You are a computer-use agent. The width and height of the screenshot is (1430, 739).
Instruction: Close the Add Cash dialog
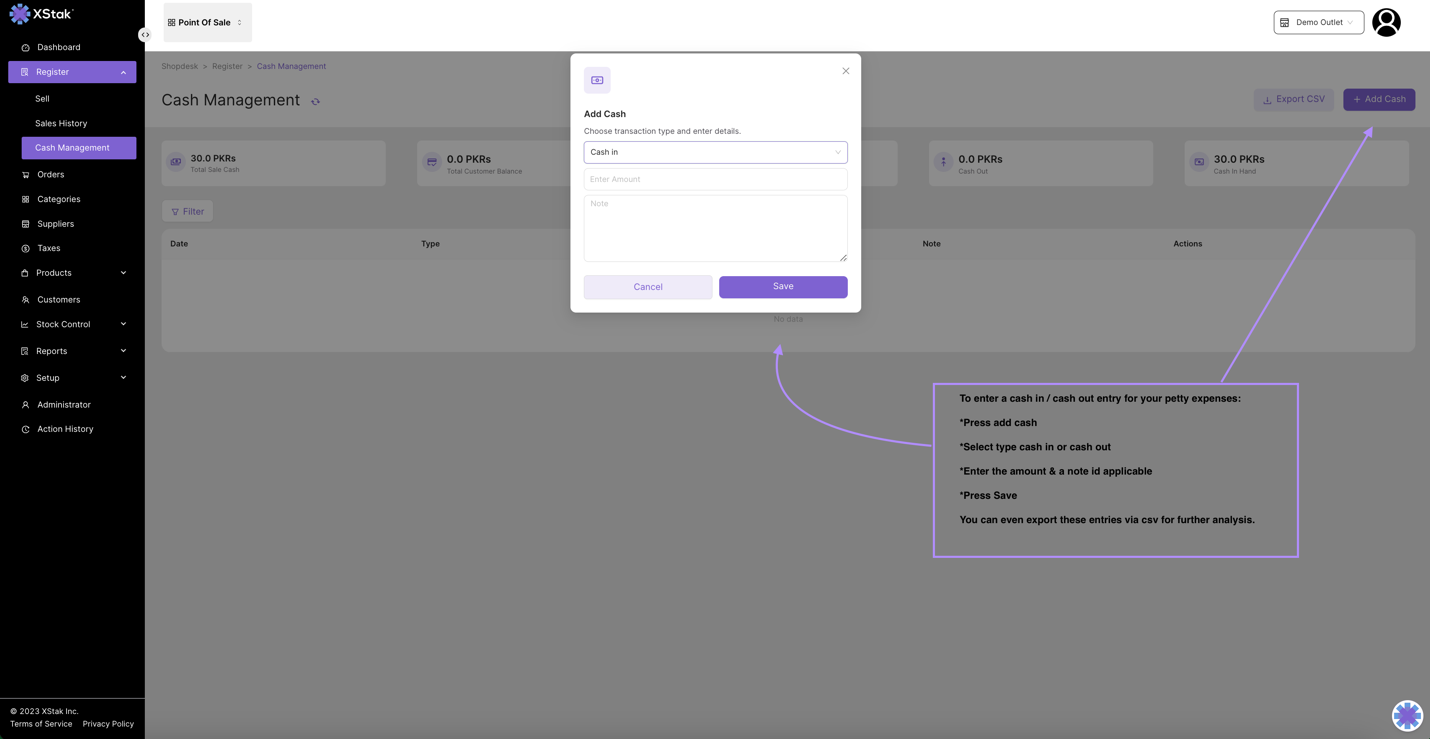point(845,71)
